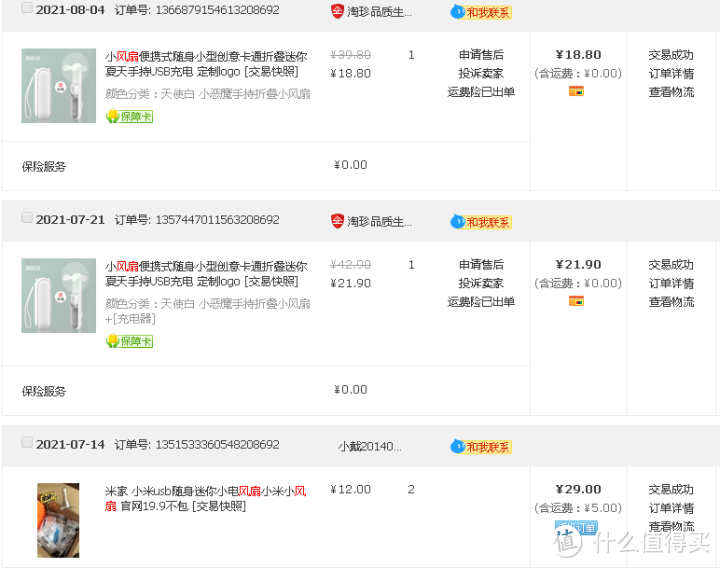Open 订单详情 for the ¥29.00 order
Image resolution: width=720 pixels, height=568 pixels.
671,508
